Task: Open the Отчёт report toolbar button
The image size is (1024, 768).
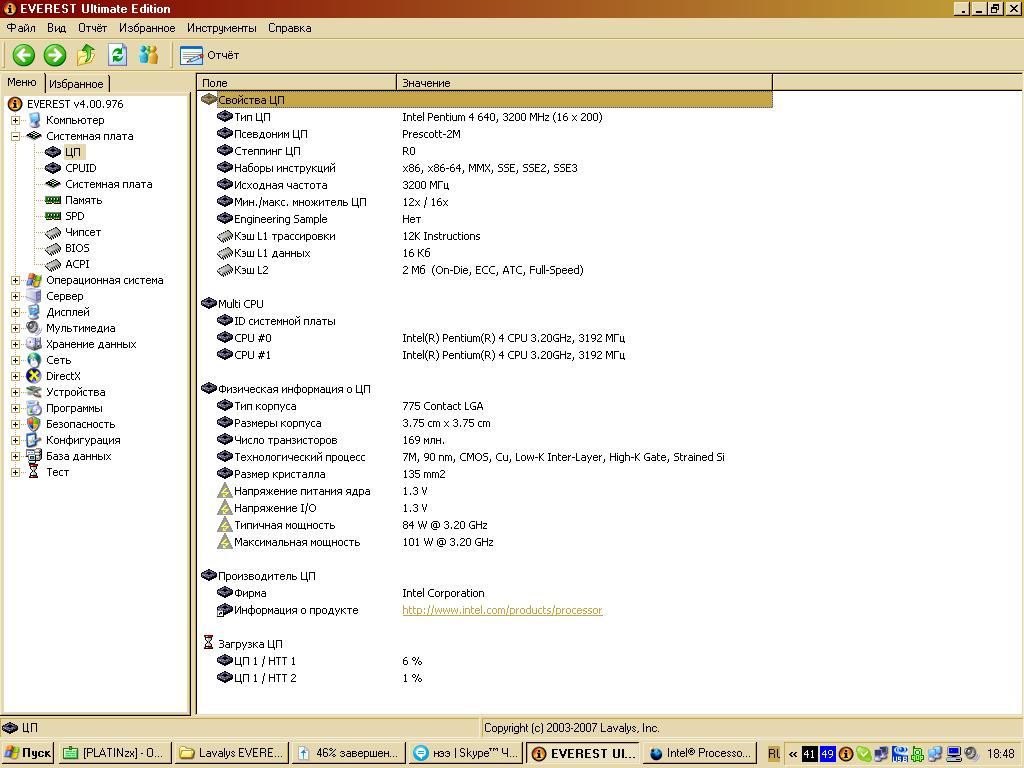Action: tap(210, 56)
